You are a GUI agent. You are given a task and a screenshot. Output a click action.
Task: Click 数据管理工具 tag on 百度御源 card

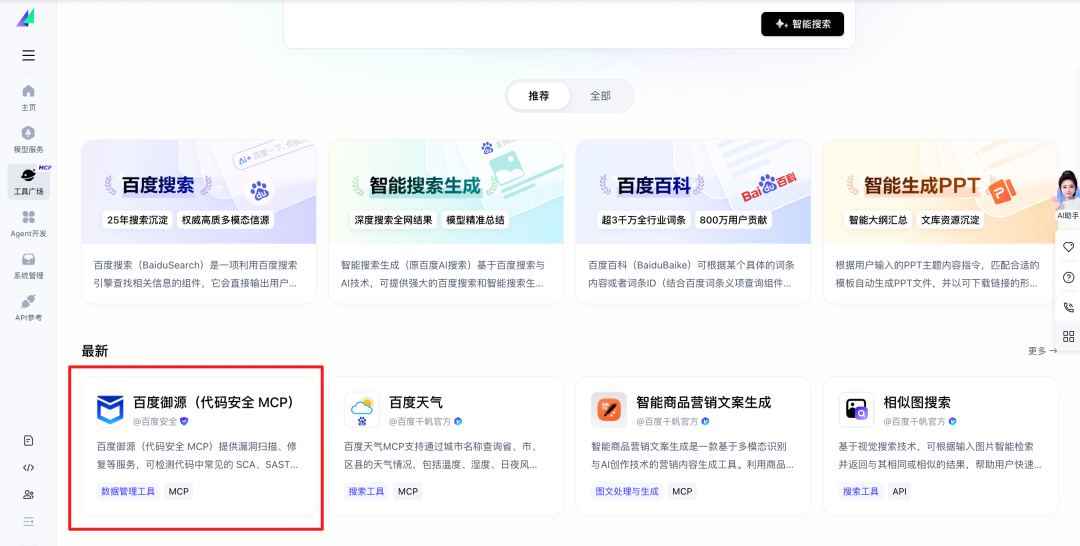(x=128, y=492)
